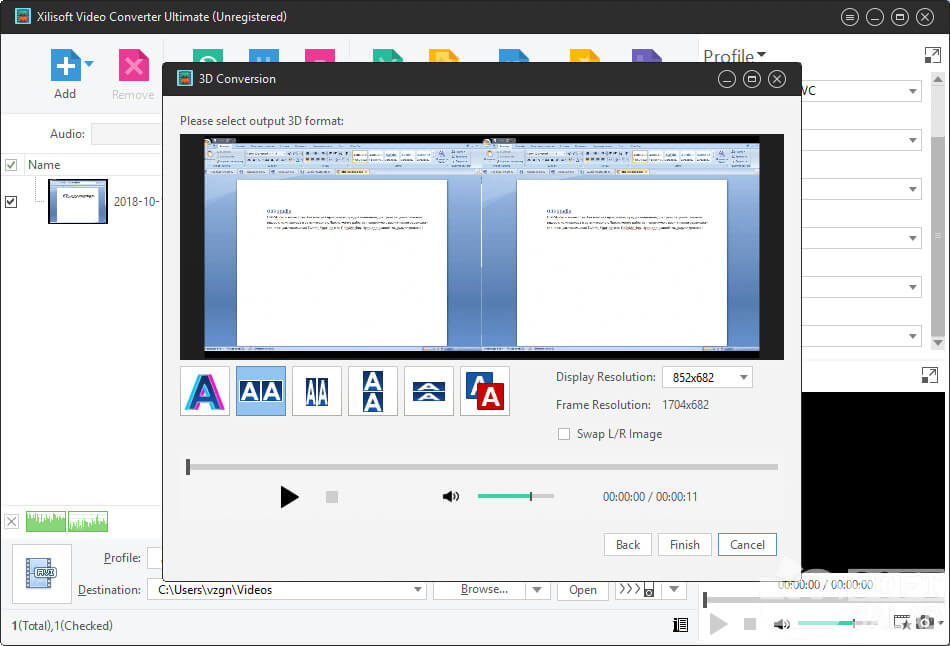Screen dimensions: 950x646
Task: Click the Profile panel vertical scrollbar
Action: tap(937, 211)
